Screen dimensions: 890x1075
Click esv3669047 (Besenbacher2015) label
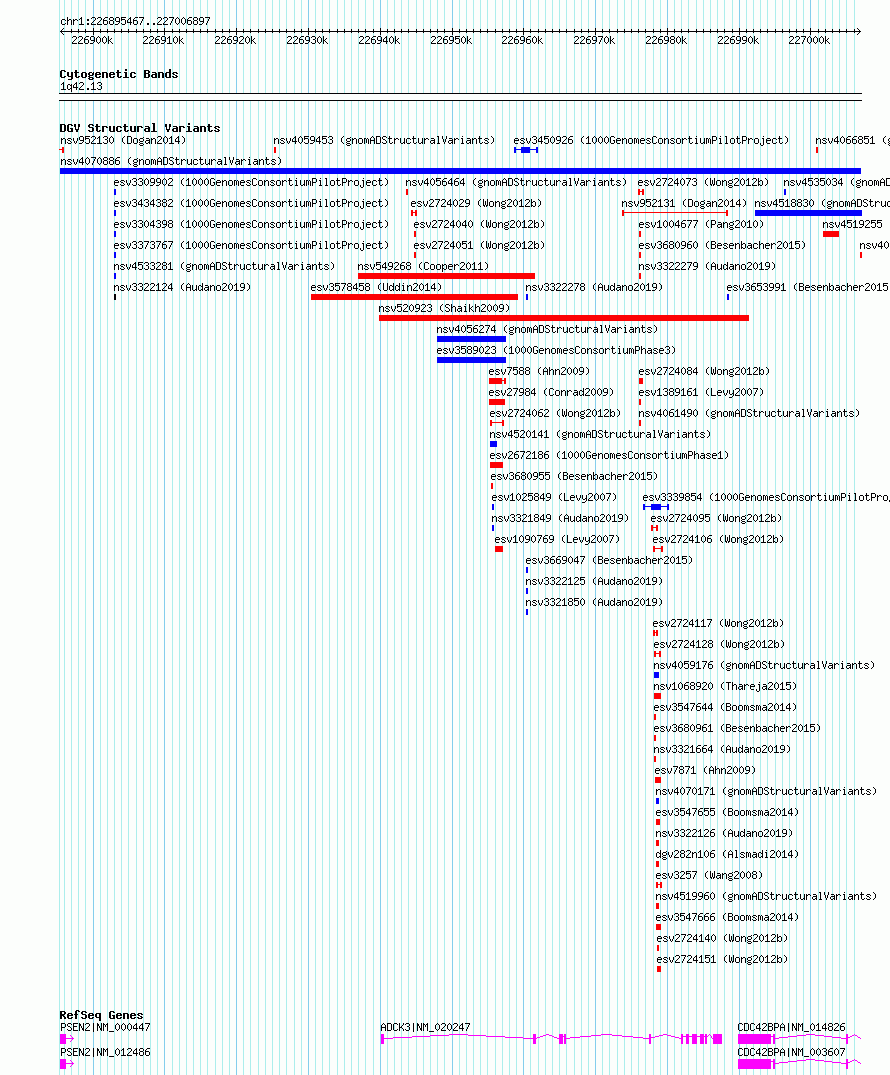[x=609, y=560]
